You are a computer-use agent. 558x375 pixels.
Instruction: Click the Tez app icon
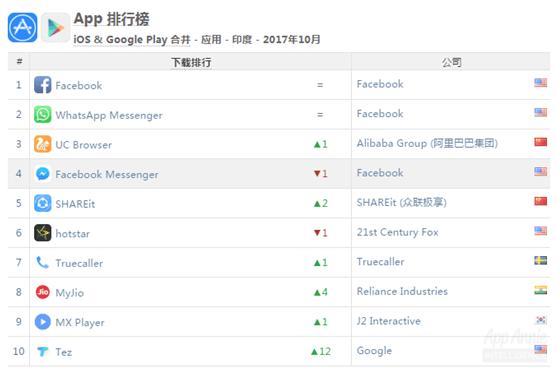[43, 352]
